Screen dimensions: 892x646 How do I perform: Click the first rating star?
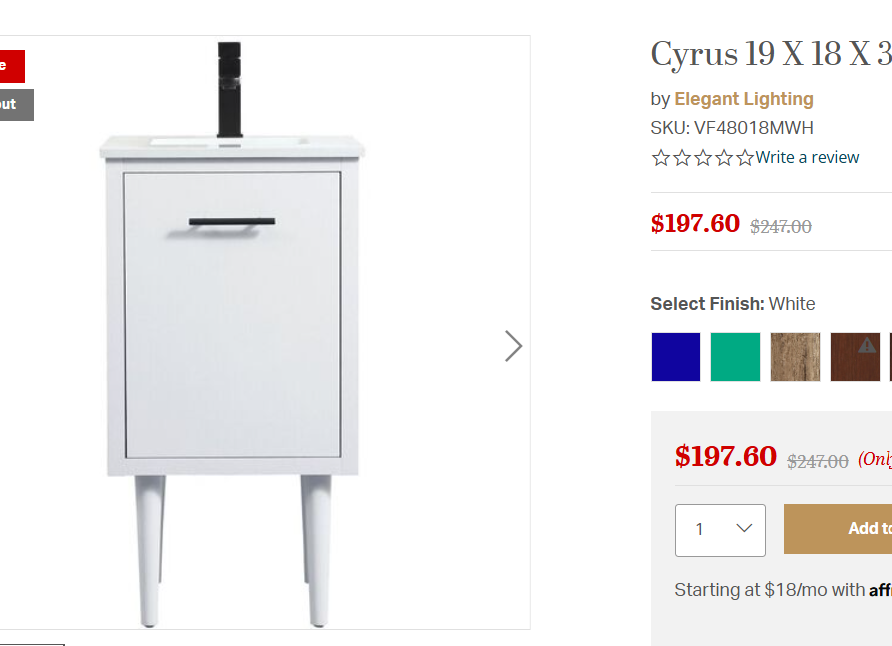coord(661,158)
